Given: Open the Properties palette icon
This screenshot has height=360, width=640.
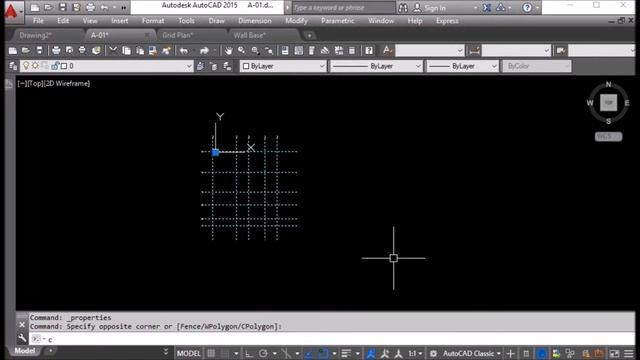Looking at the screenshot, I should (285, 51).
